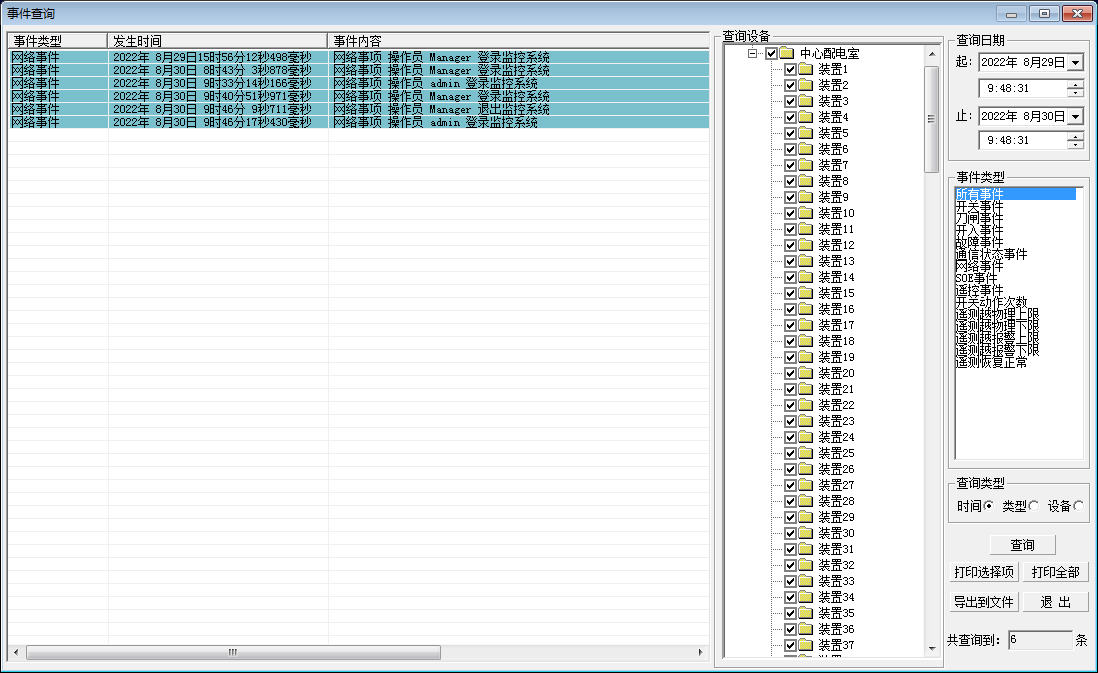
Task: Click the 查询 button
Action: point(1022,545)
